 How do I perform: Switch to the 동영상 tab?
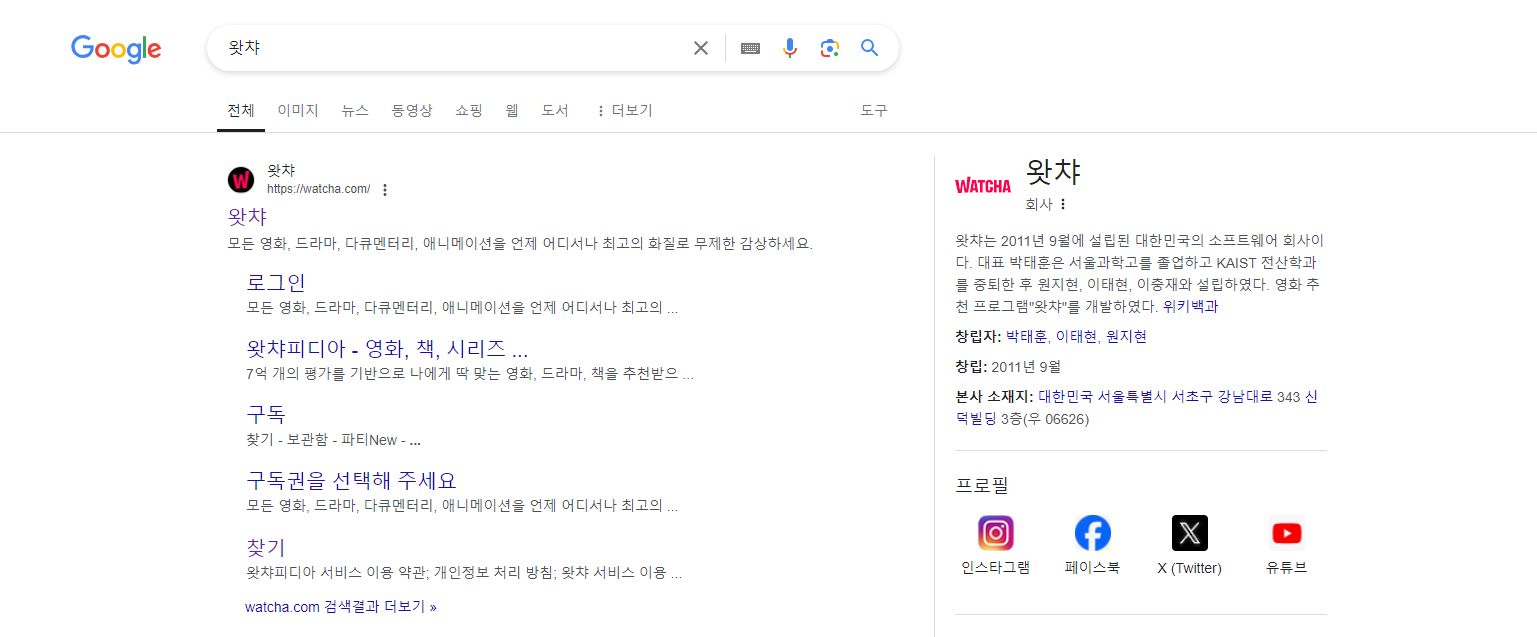(x=412, y=111)
